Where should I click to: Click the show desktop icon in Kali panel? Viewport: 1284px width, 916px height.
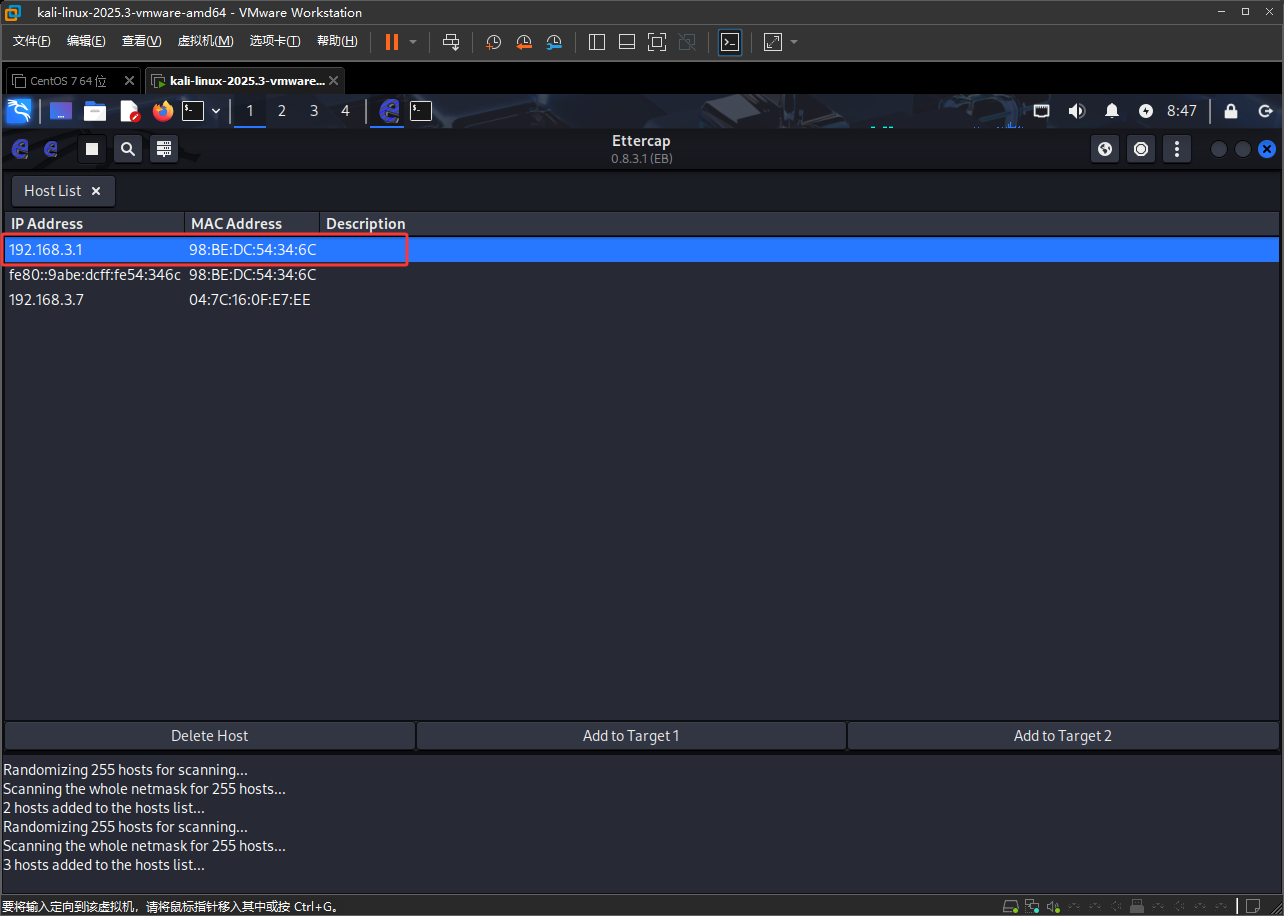click(61, 111)
